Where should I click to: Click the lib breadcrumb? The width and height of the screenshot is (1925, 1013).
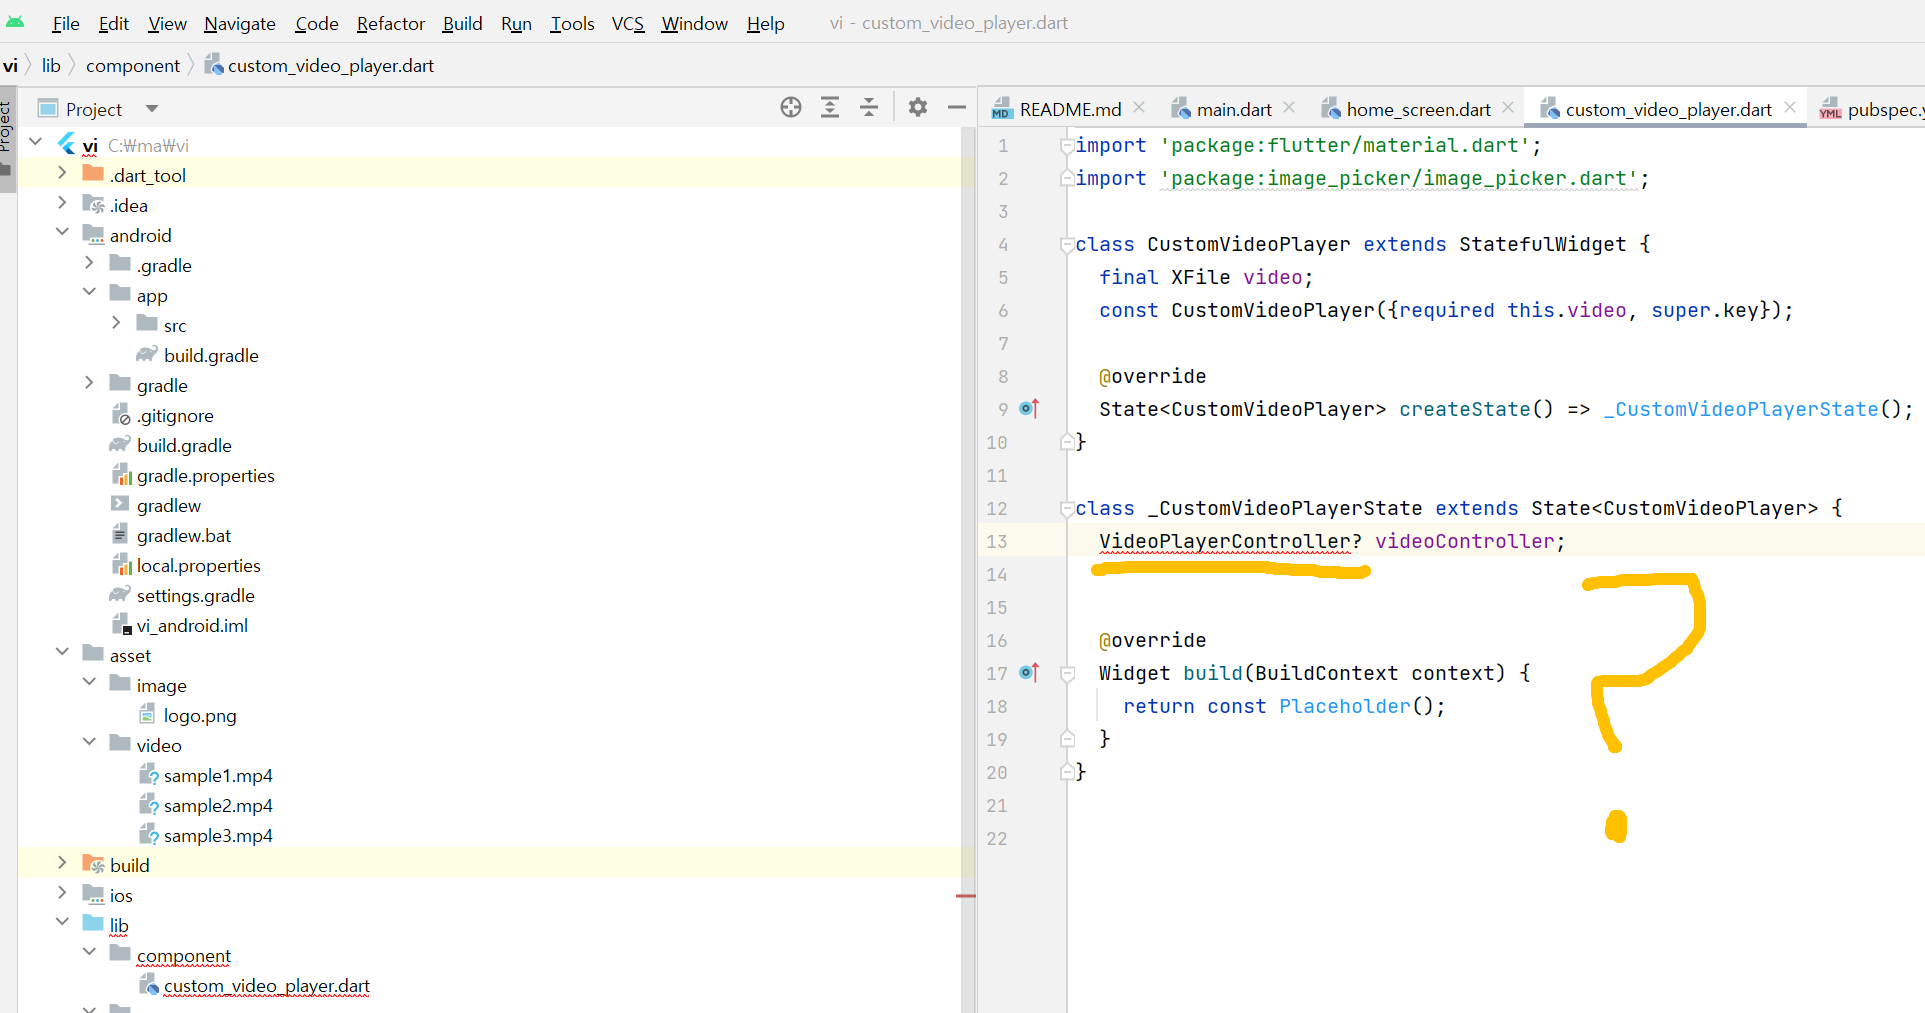tap(51, 65)
